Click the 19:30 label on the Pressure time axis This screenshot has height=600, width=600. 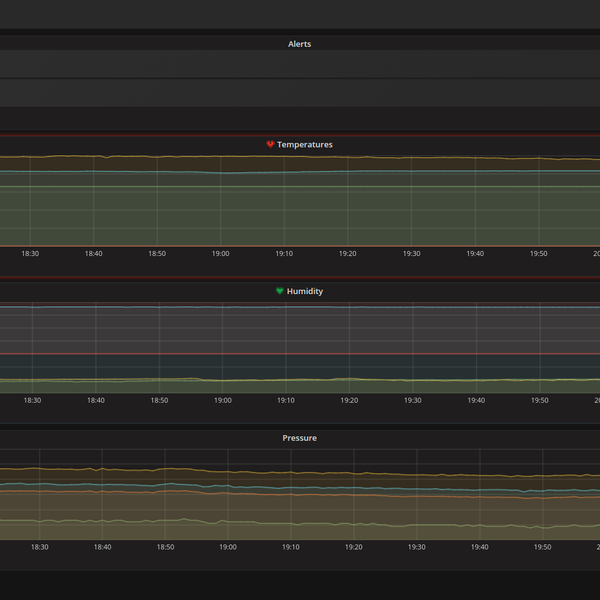pyautogui.click(x=416, y=547)
